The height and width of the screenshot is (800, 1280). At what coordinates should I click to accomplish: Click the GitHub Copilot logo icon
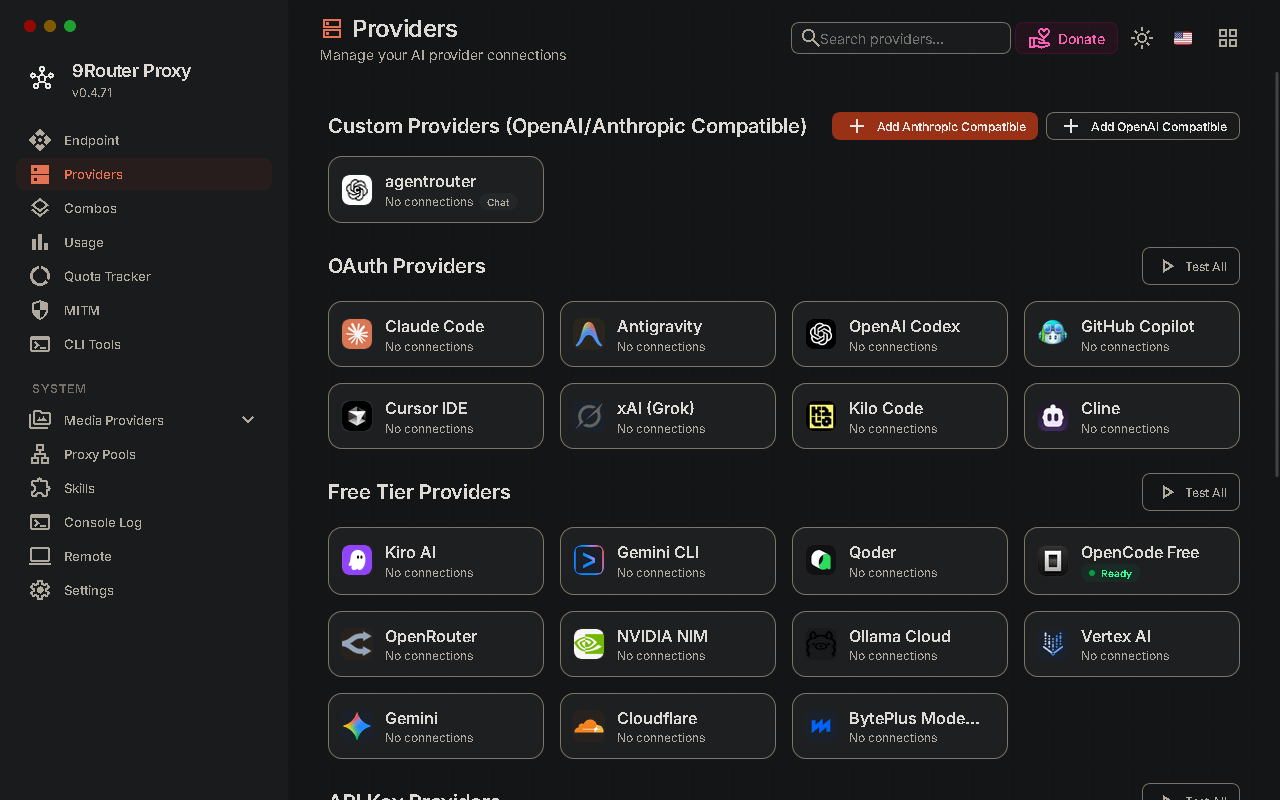tap(1053, 334)
